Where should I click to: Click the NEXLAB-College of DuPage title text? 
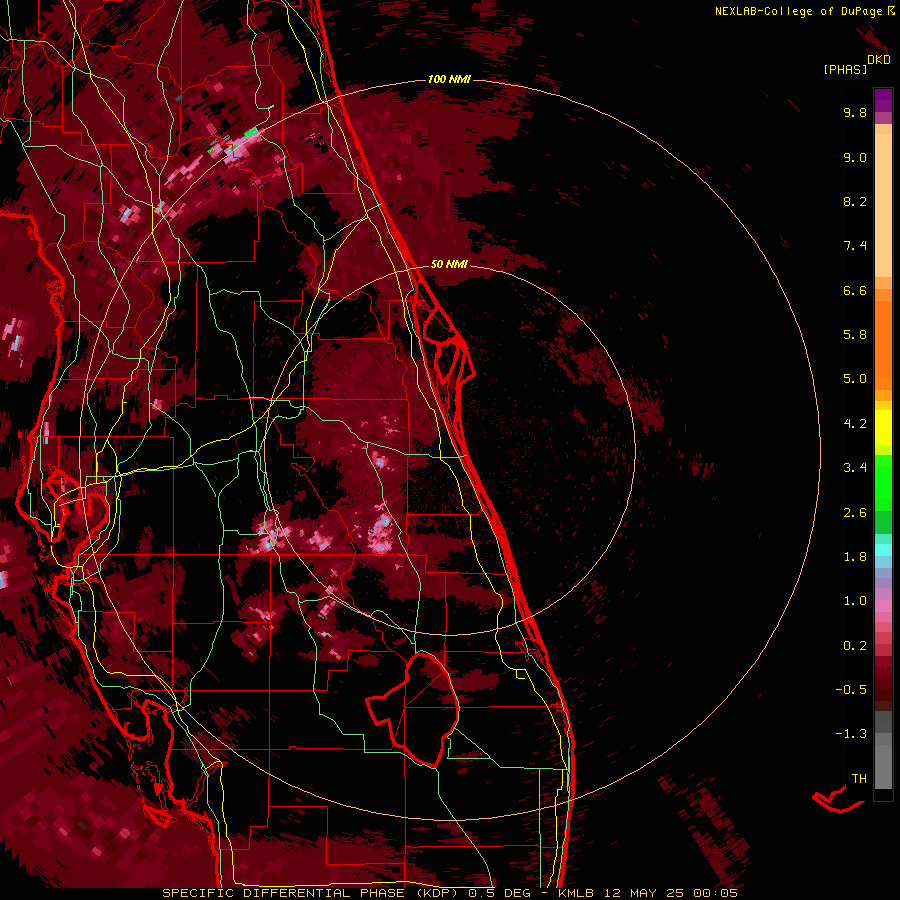coord(804,11)
